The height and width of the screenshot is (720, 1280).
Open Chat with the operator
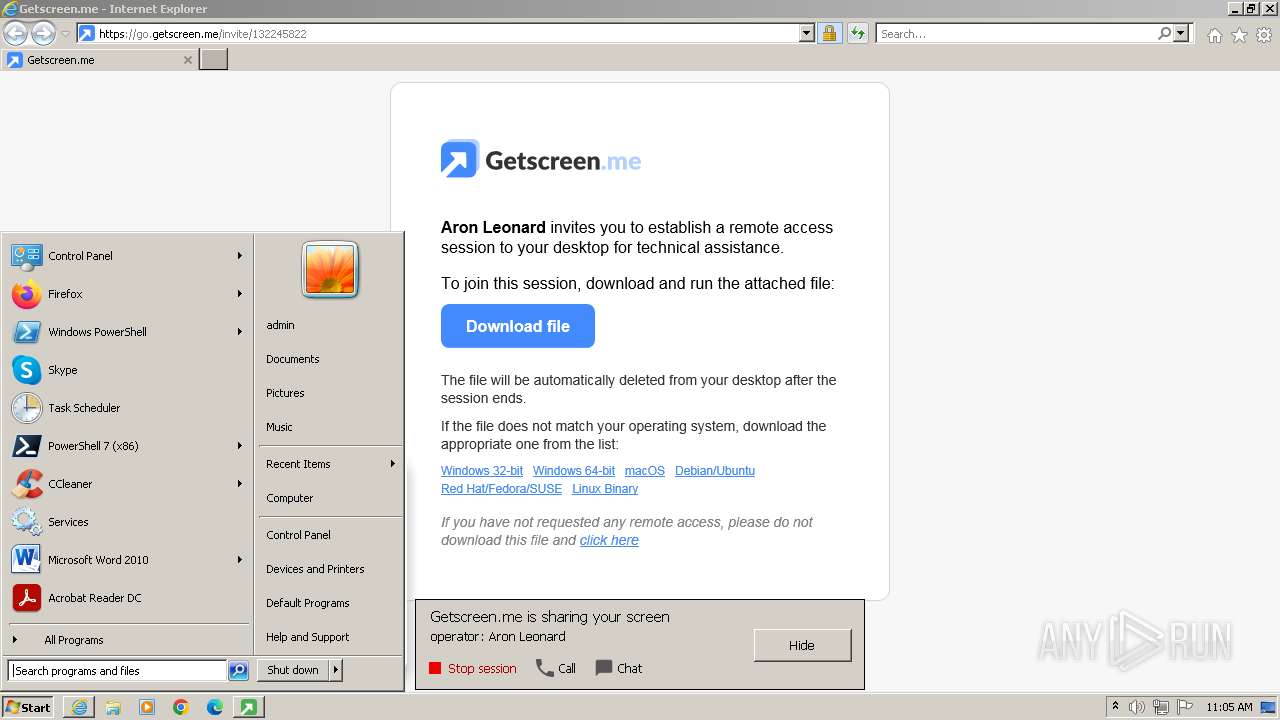tap(619, 669)
